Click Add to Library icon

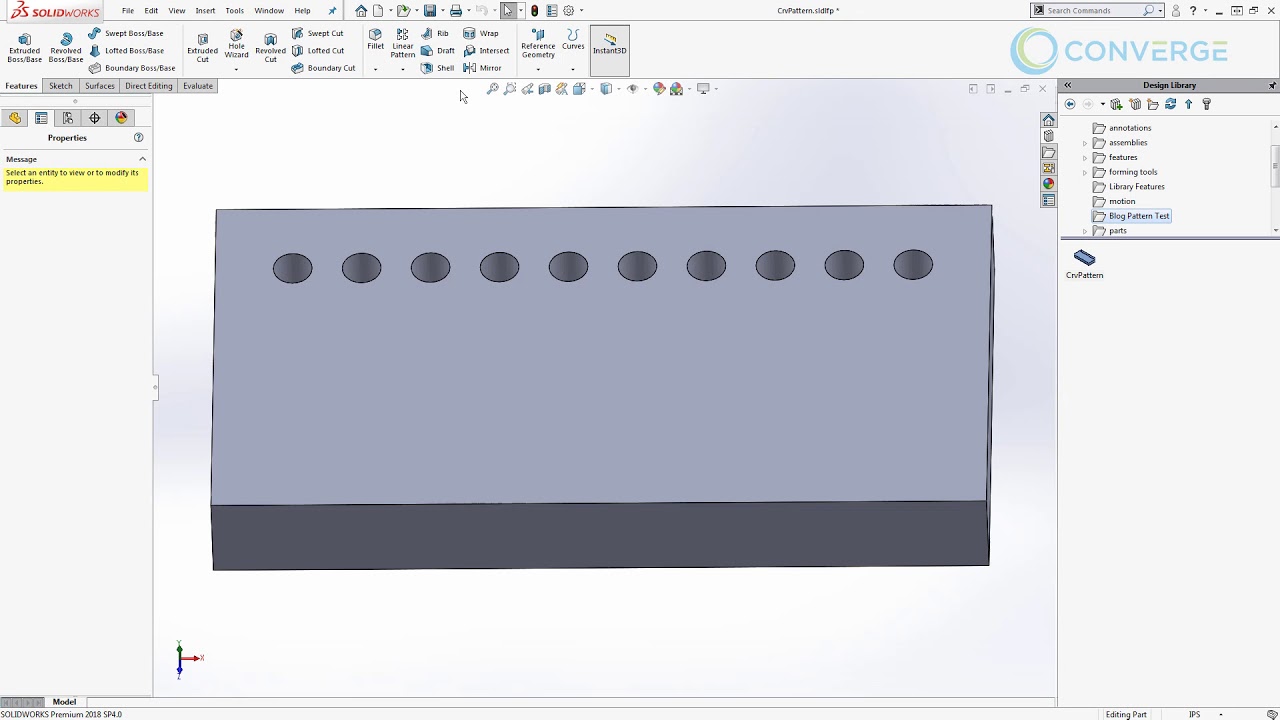(x=1117, y=104)
